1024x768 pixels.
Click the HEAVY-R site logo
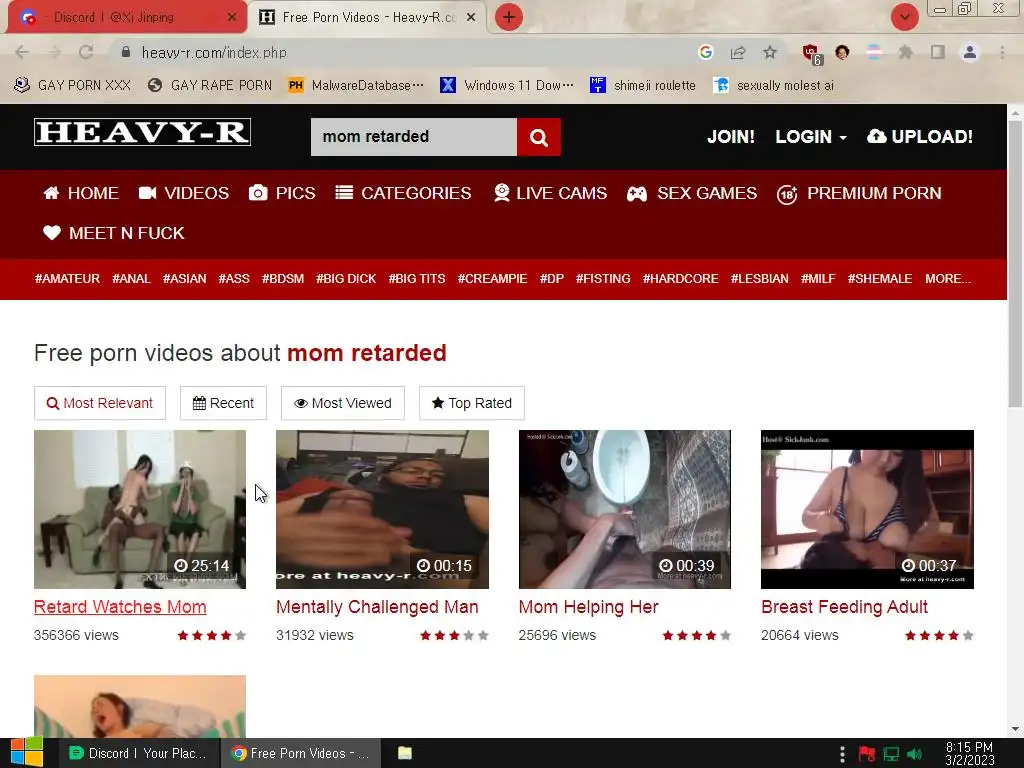coord(142,132)
